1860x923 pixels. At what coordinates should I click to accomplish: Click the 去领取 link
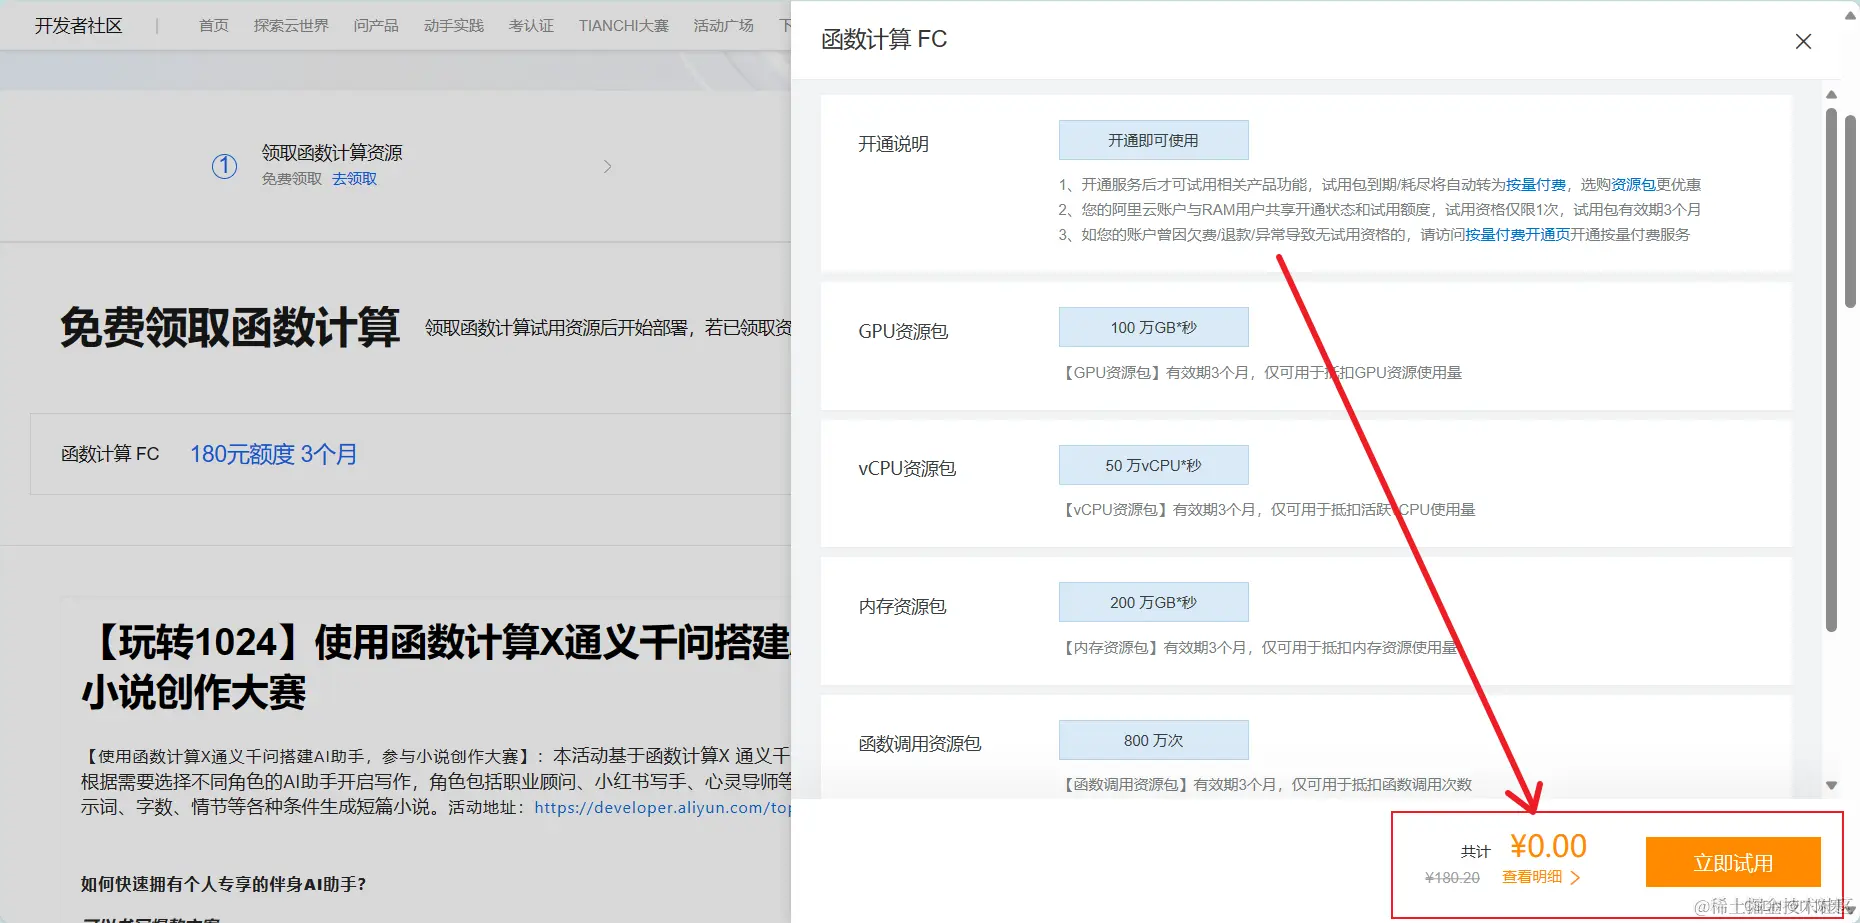[355, 178]
